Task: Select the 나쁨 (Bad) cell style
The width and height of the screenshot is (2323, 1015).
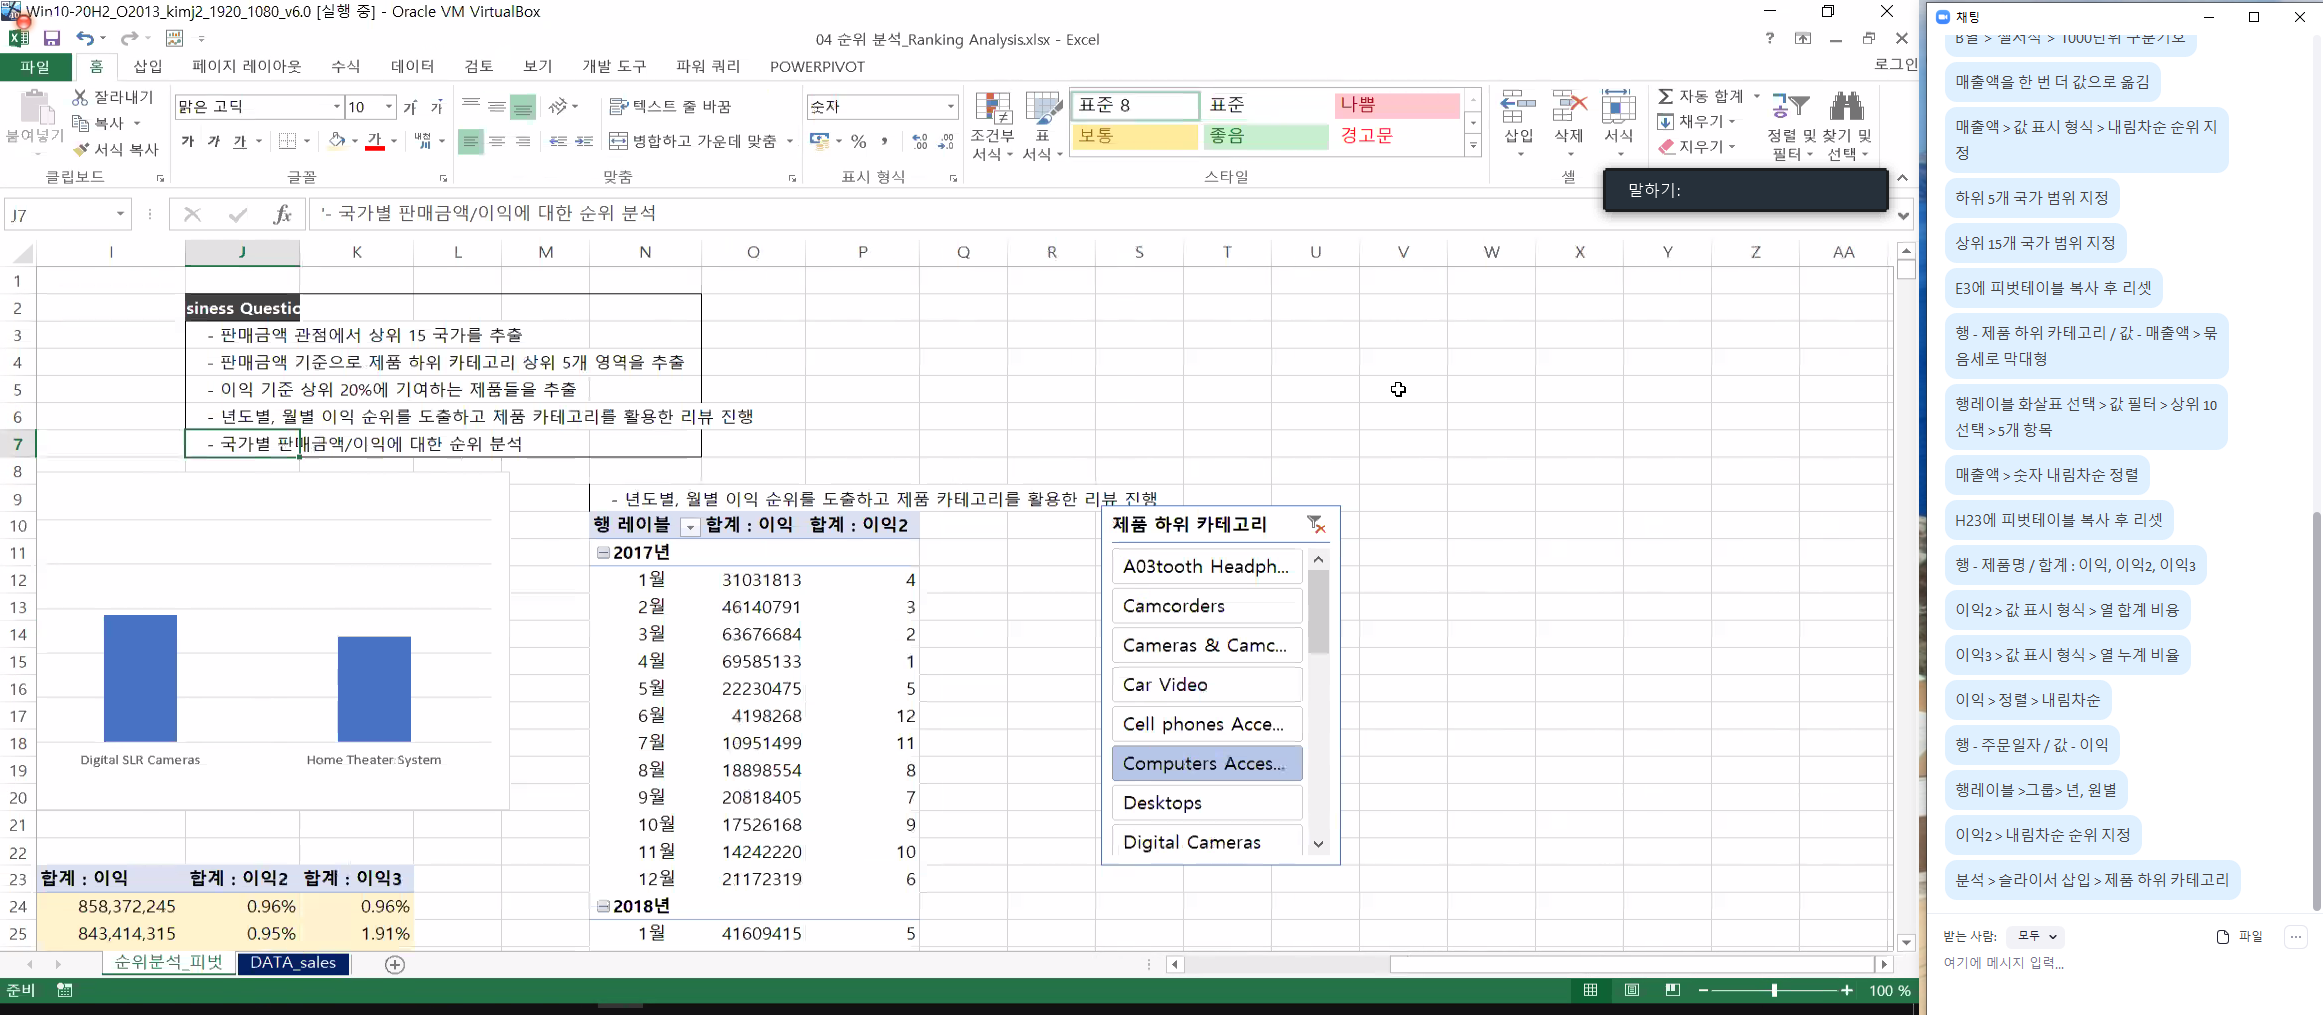Action: tap(1396, 105)
